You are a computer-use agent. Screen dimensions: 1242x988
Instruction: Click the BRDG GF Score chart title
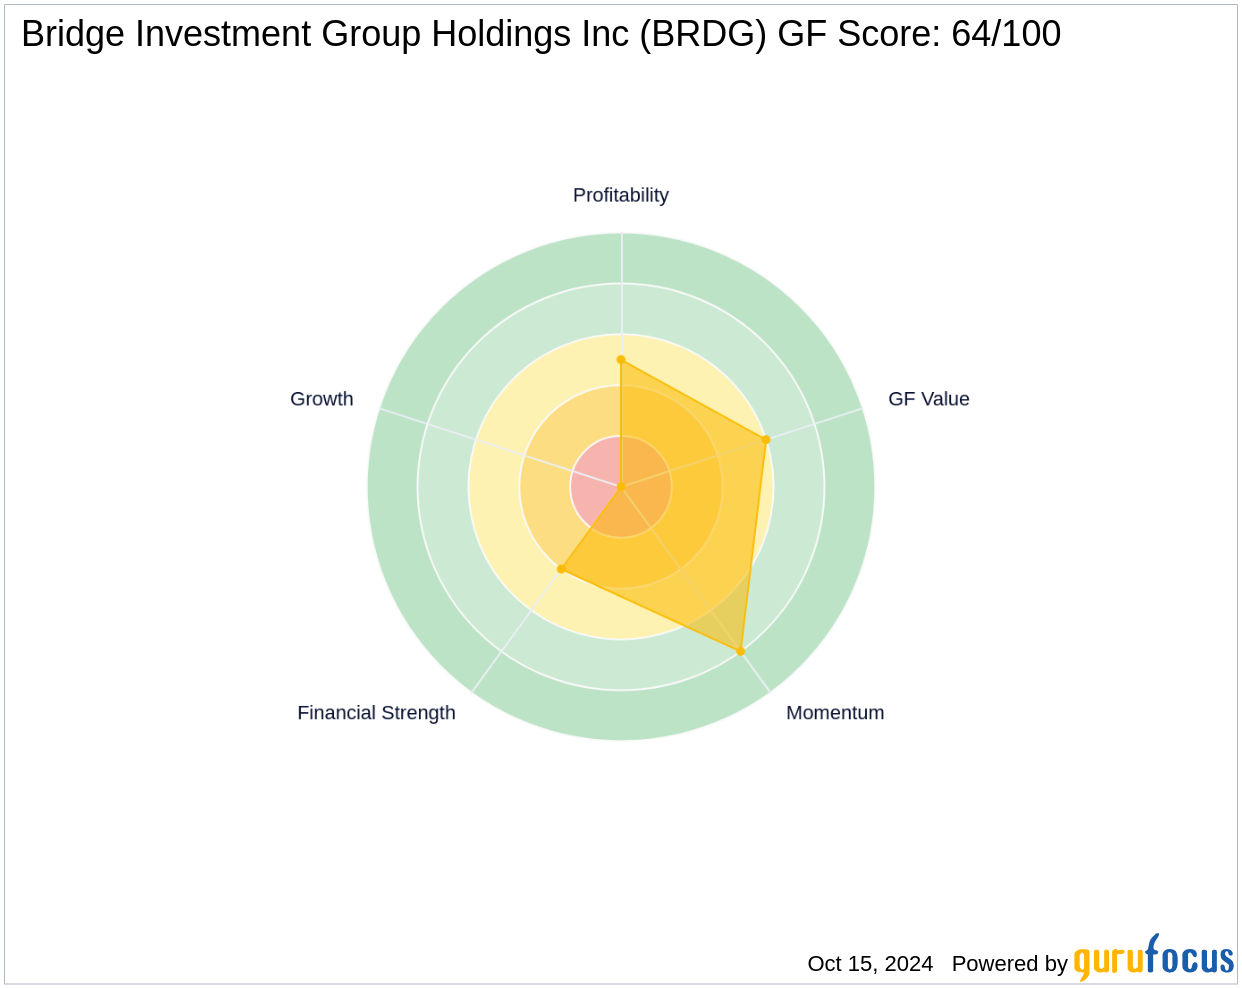(541, 34)
